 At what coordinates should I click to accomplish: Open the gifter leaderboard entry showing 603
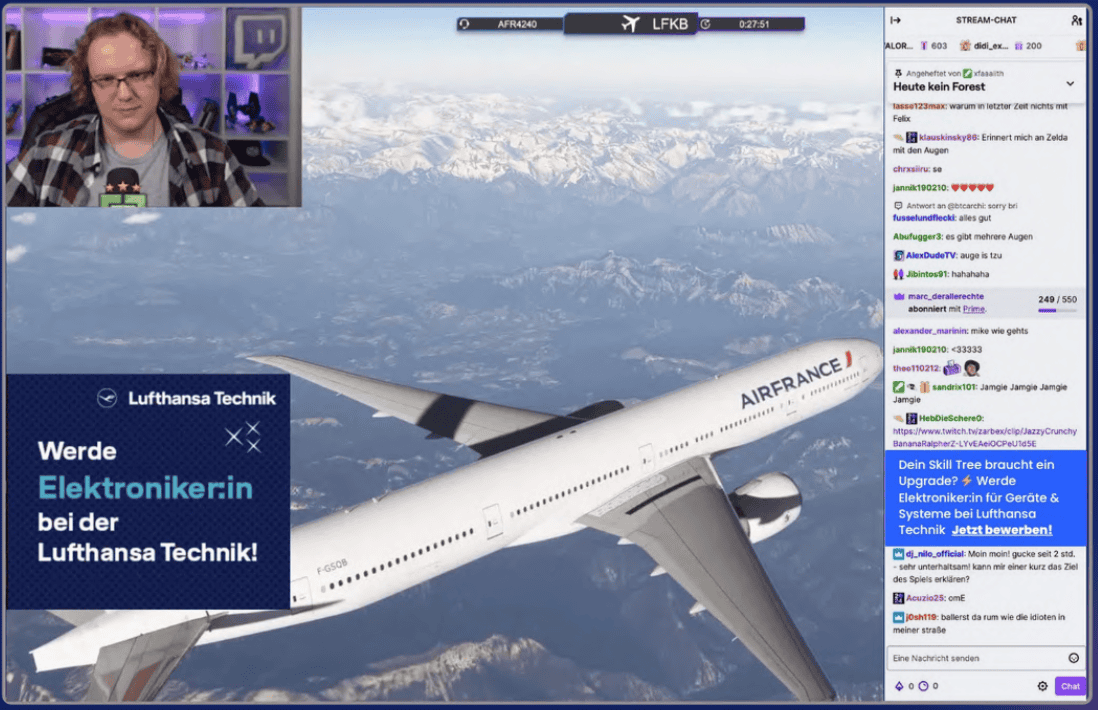933,46
